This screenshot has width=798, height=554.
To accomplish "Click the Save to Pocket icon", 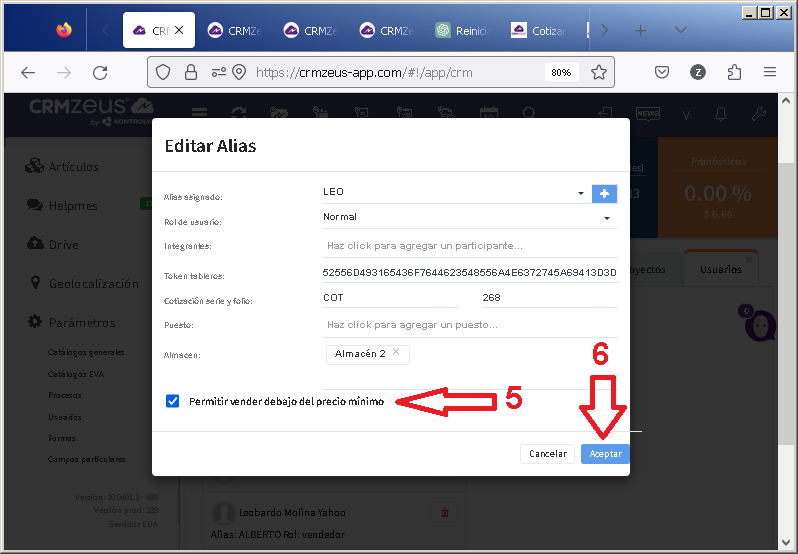I will [x=662, y=72].
